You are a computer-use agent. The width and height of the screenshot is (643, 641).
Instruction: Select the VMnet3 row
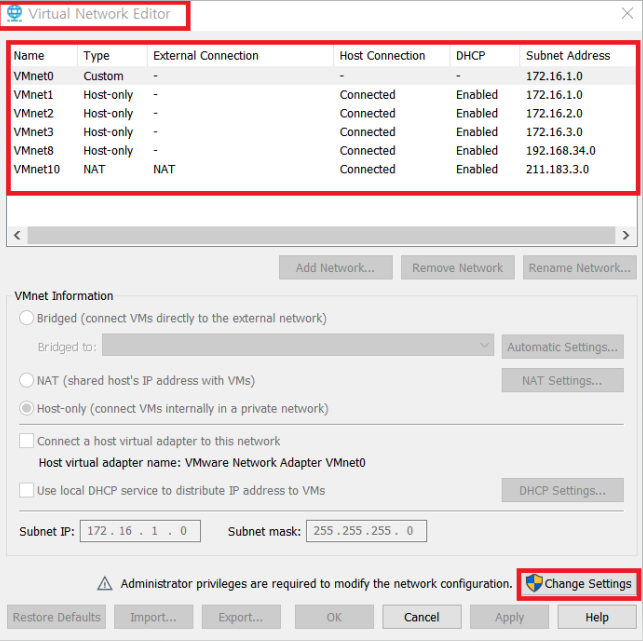pyautogui.click(x=323, y=132)
